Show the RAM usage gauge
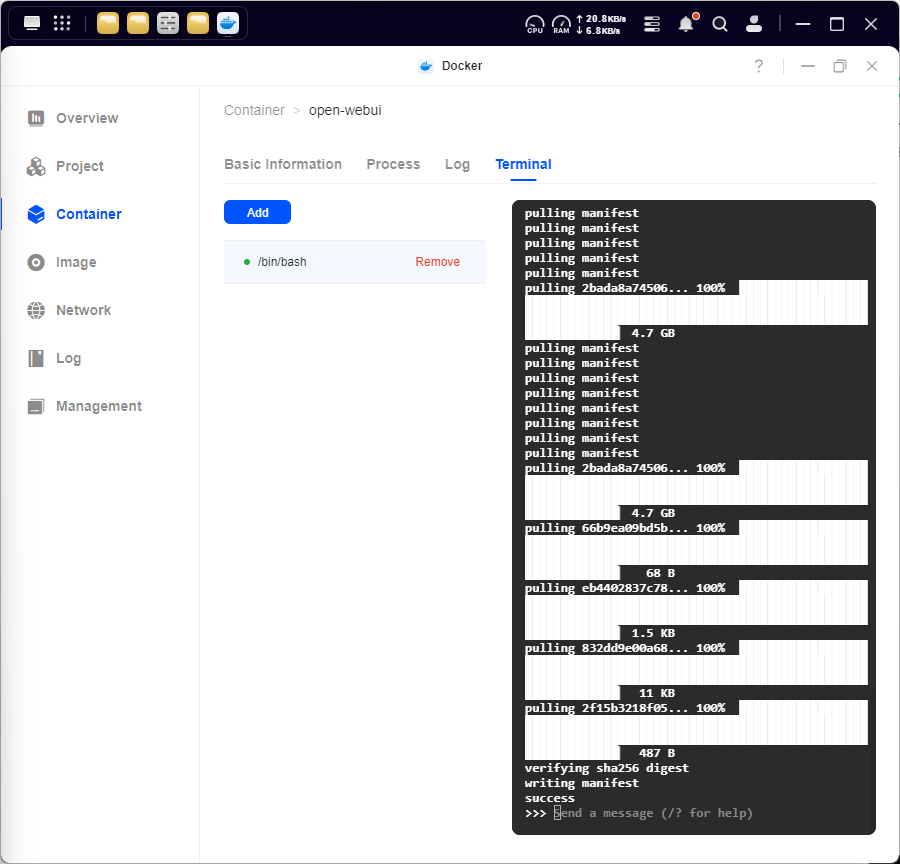The width and height of the screenshot is (900, 864). [561, 24]
